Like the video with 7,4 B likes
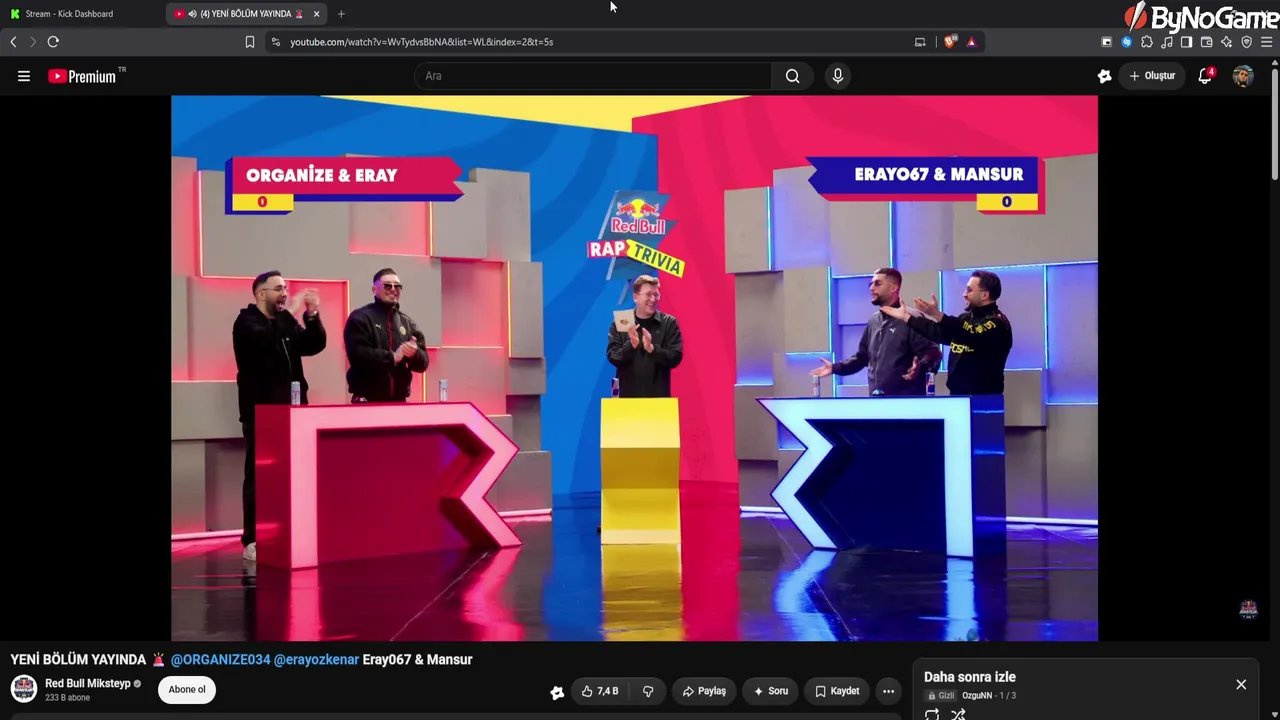The image size is (1280, 720). point(600,691)
